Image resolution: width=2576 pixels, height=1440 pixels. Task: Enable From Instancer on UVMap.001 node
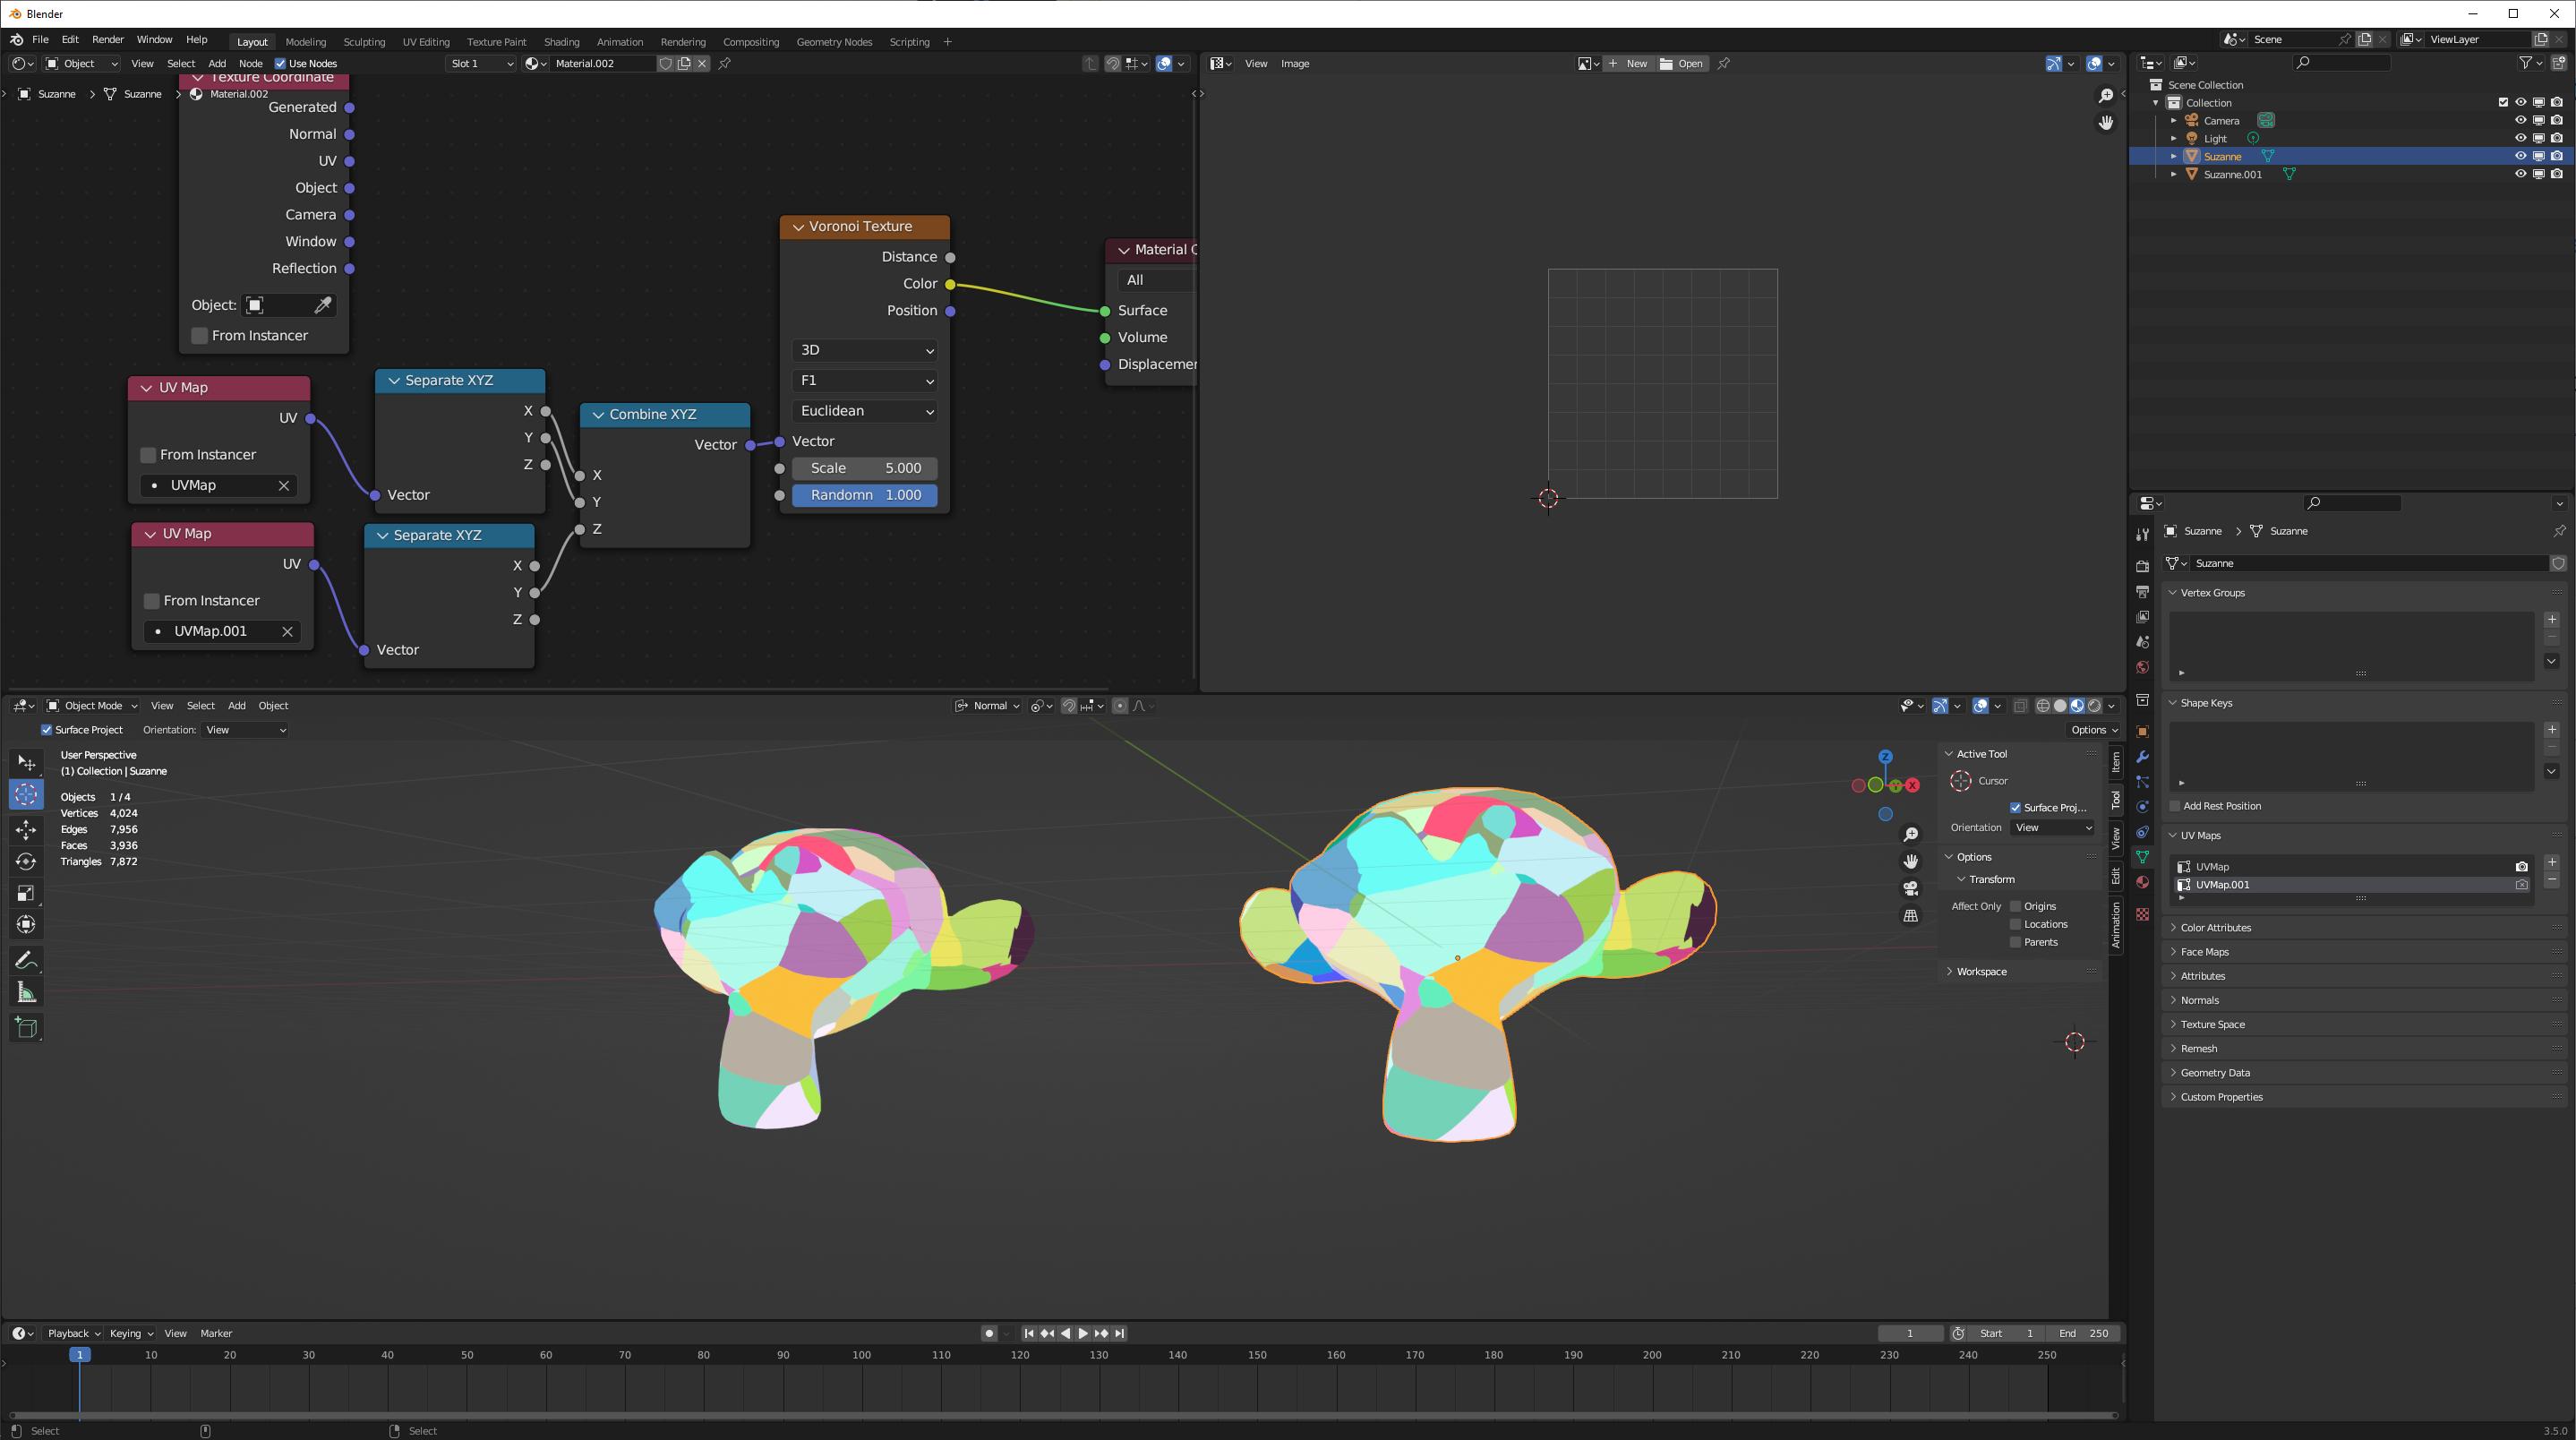tap(152, 601)
